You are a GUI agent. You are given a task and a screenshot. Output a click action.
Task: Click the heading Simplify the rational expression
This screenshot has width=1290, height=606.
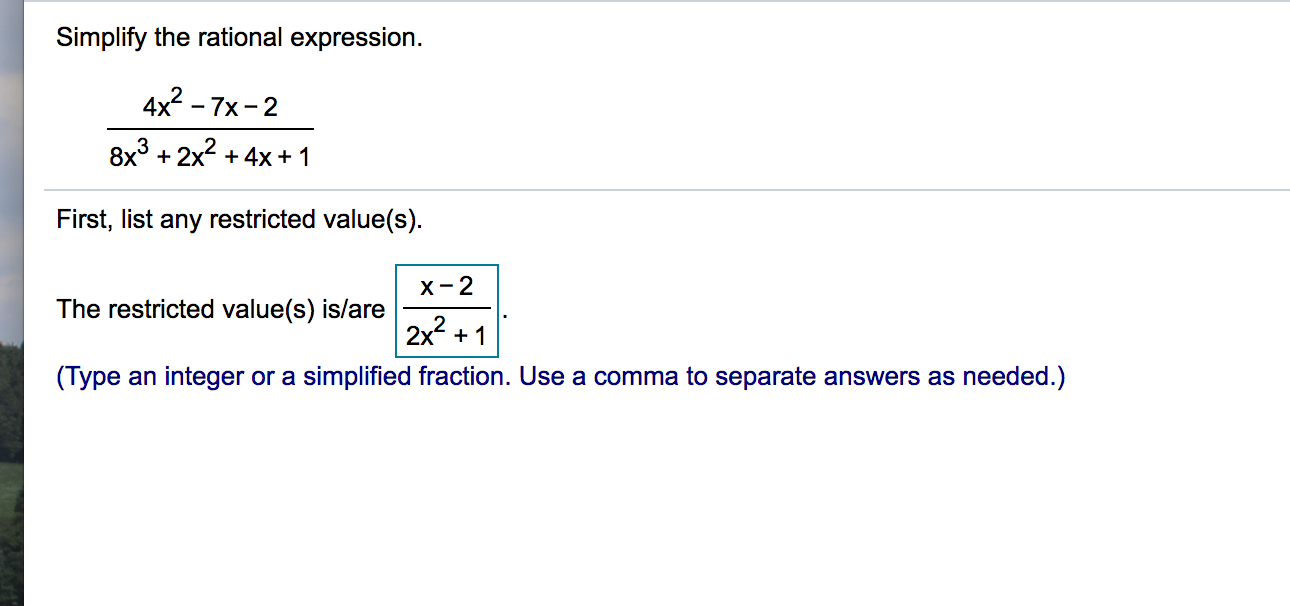pyautogui.click(x=240, y=36)
